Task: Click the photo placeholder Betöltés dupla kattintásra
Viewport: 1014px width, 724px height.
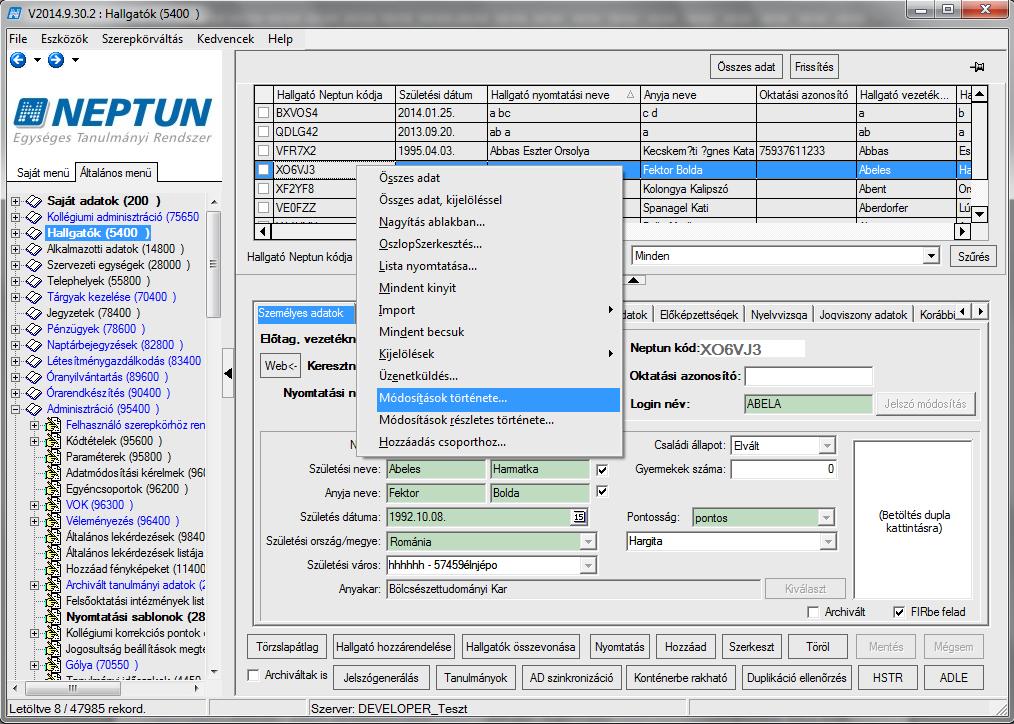Action: pos(913,520)
